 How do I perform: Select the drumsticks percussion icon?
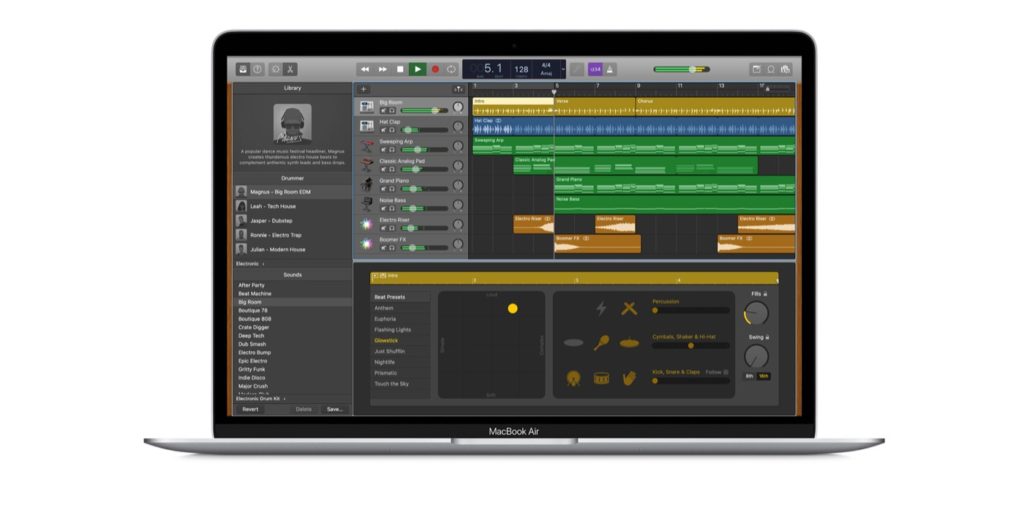pos(628,309)
